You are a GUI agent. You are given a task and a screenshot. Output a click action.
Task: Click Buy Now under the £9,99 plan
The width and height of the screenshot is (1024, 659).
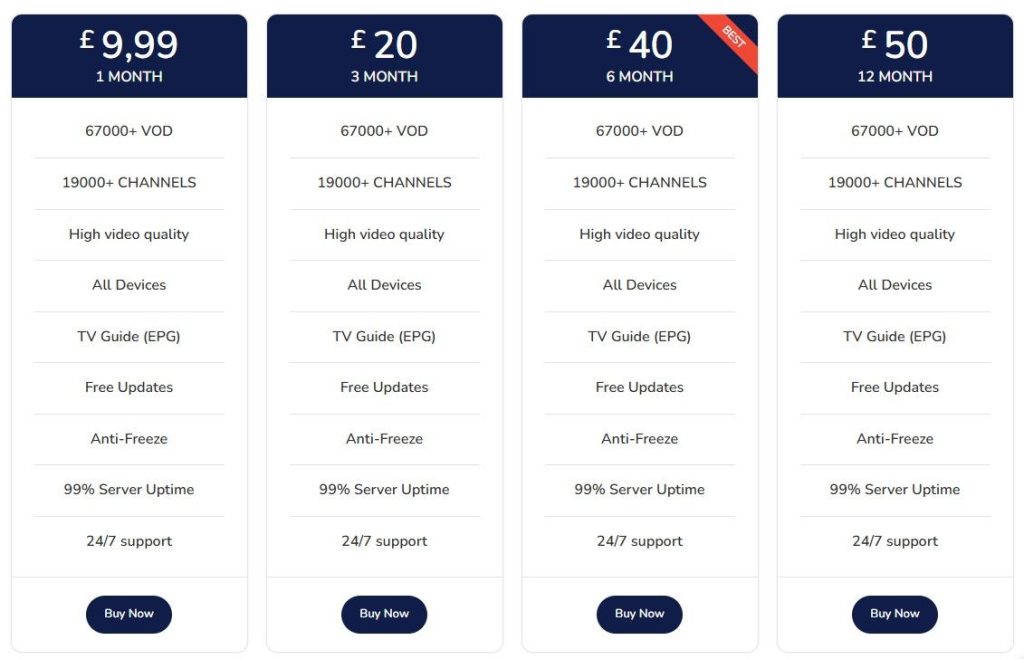click(x=128, y=614)
